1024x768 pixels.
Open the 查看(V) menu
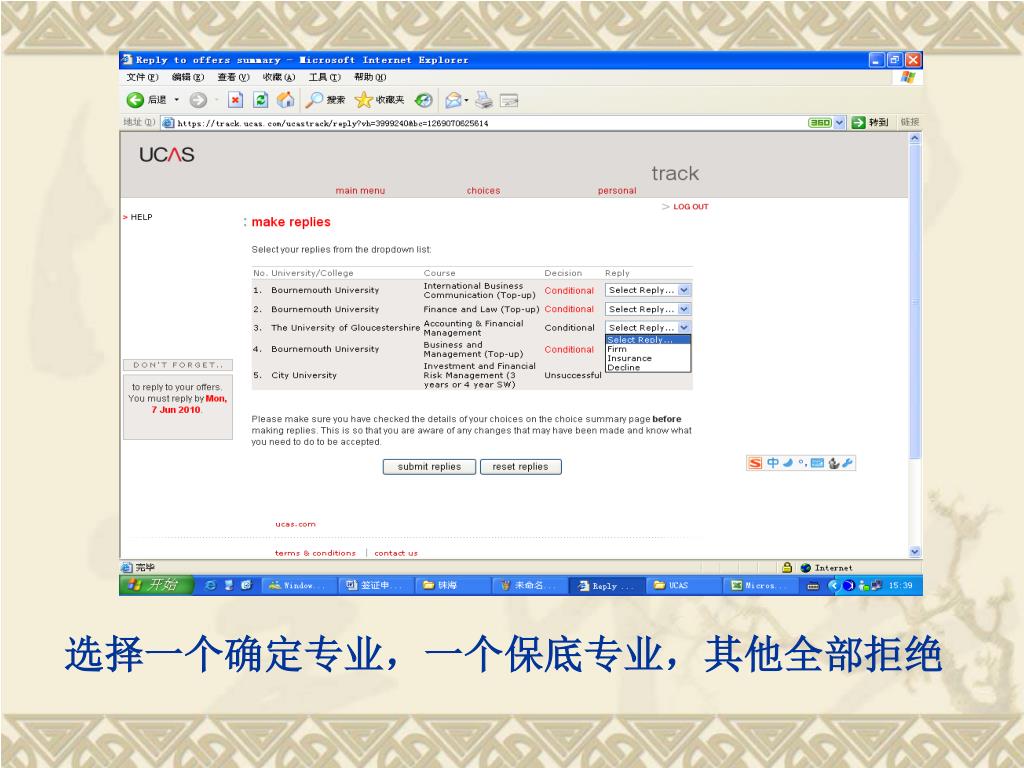234,77
